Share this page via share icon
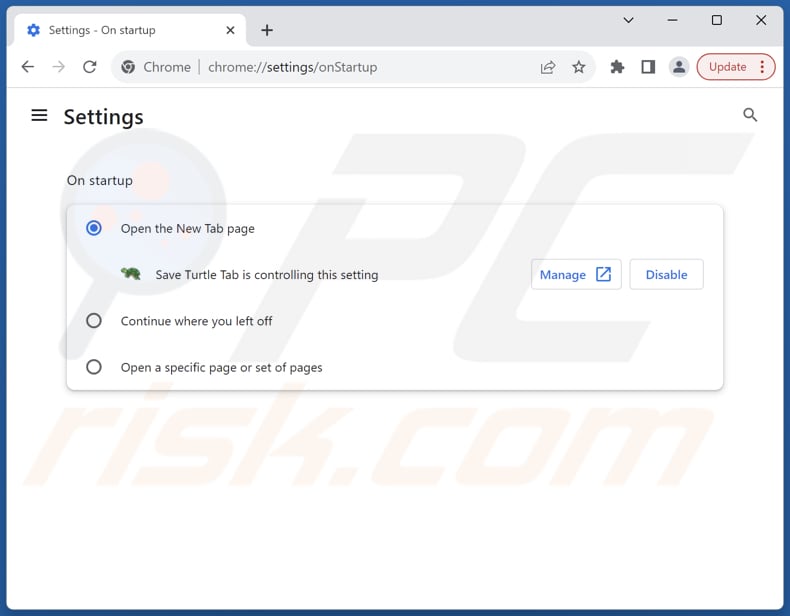790x616 pixels. pyautogui.click(x=548, y=67)
